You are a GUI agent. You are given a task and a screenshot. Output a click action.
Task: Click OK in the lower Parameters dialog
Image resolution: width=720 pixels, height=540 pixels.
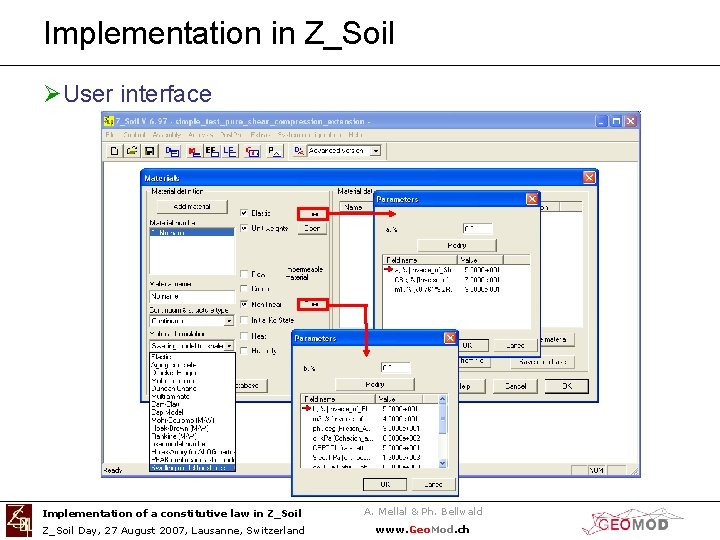[x=385, y=484]
